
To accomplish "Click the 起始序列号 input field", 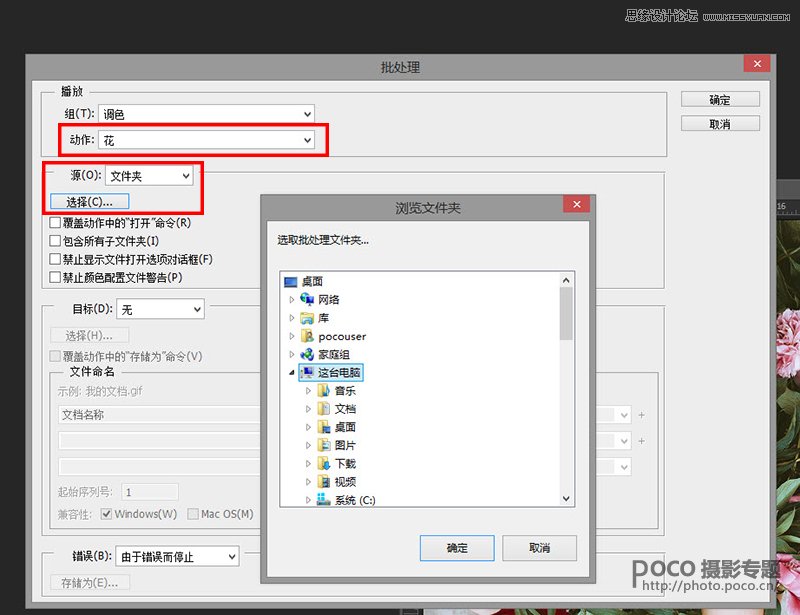I will tap(150, 492).
